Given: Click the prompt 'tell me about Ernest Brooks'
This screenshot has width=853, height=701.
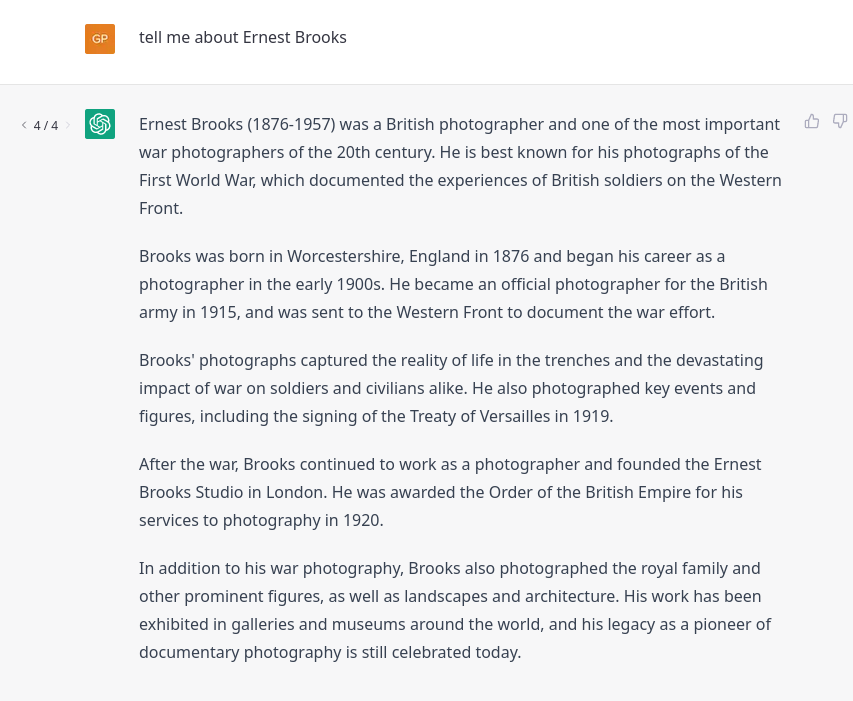Looking at the screenshot, I should 243,38.
